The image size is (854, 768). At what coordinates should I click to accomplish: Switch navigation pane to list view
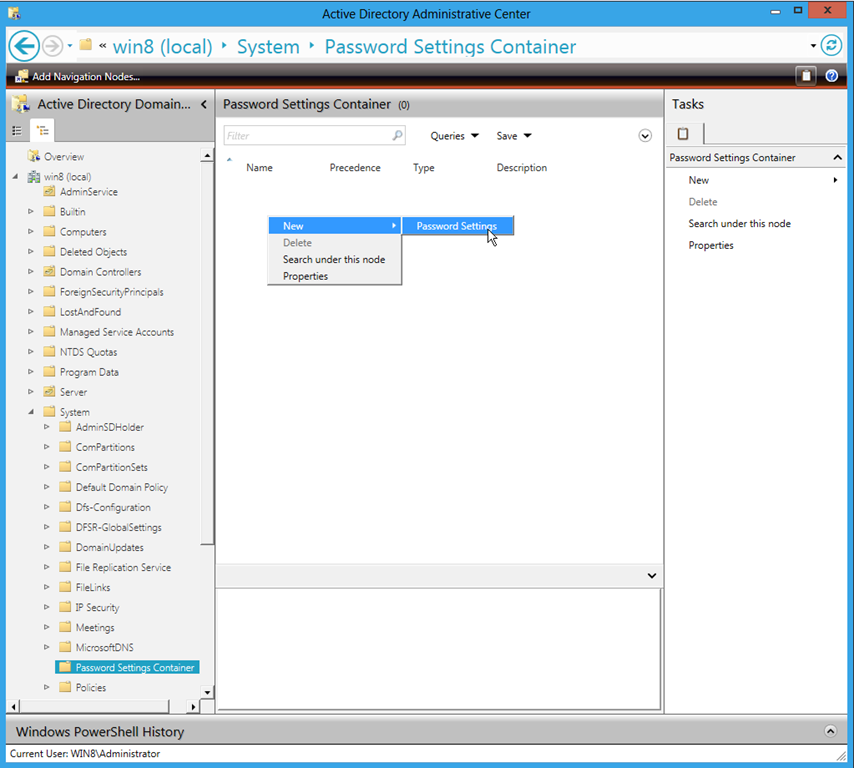(17, 131)
